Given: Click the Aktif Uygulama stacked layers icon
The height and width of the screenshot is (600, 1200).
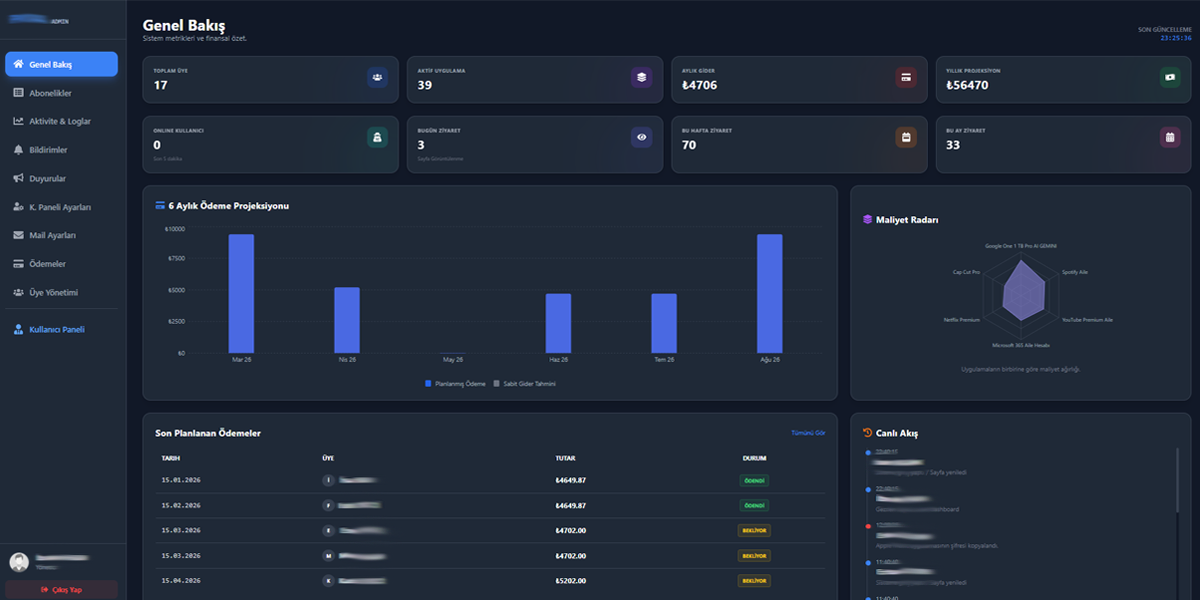Looking at the screenshot, I should tap(640, 76).
